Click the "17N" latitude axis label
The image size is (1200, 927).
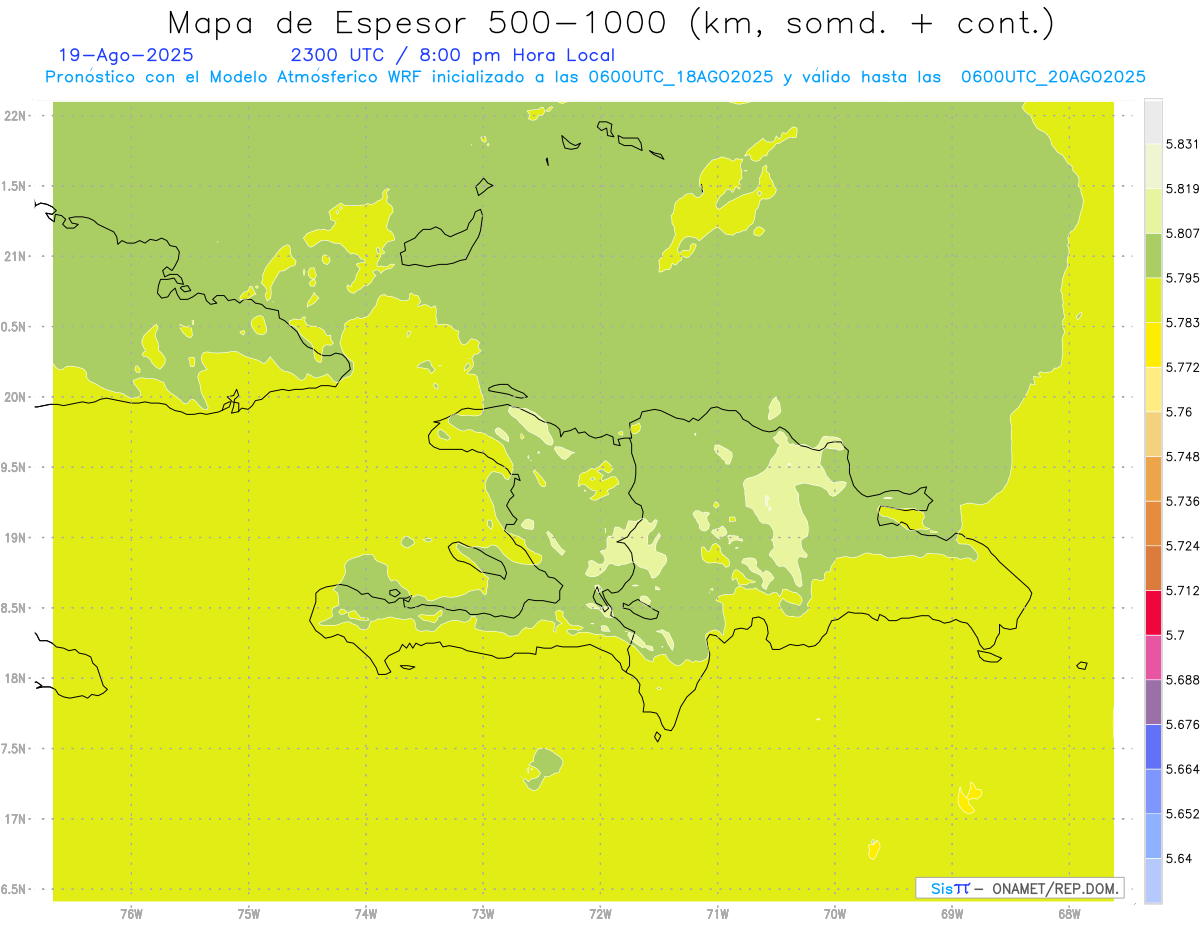click(x=15, y=819)
